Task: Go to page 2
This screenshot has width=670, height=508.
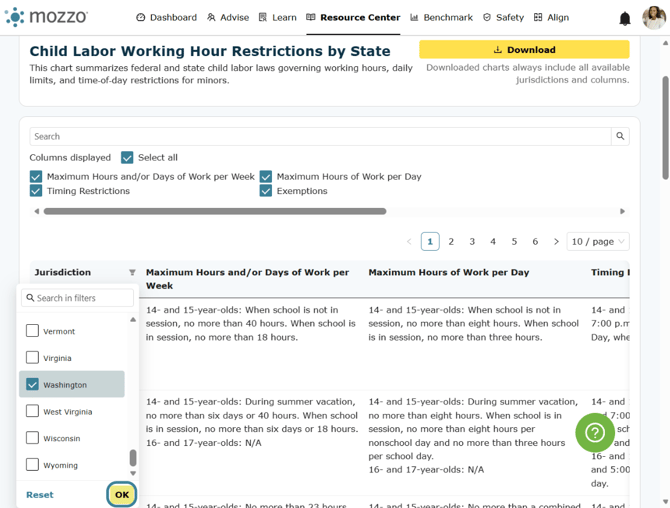Action: pos(451,242)
